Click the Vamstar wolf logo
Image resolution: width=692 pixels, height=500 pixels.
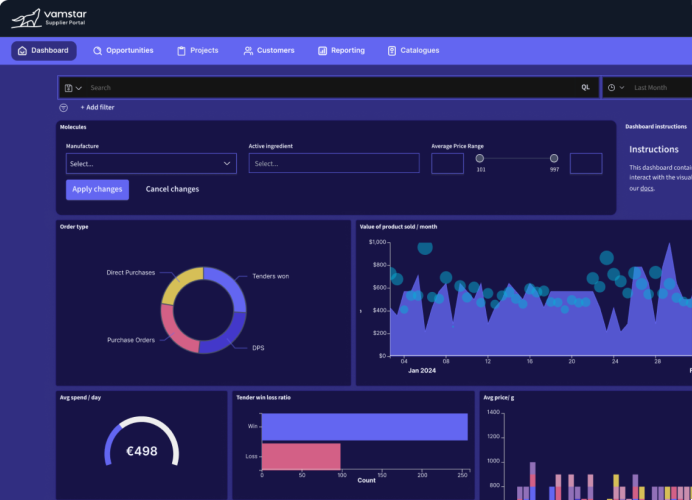(26, 19)
